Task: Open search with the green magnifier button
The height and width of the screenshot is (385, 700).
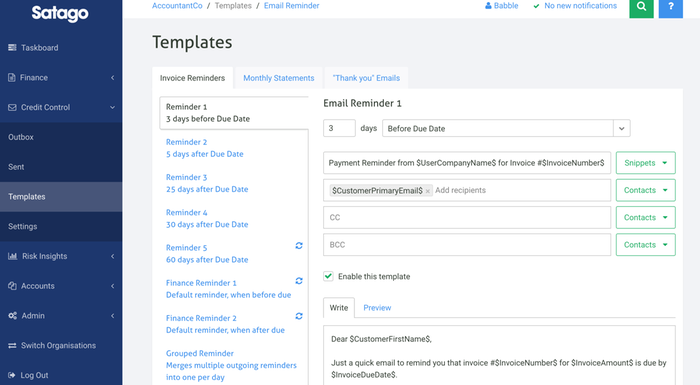Action: 641,7
